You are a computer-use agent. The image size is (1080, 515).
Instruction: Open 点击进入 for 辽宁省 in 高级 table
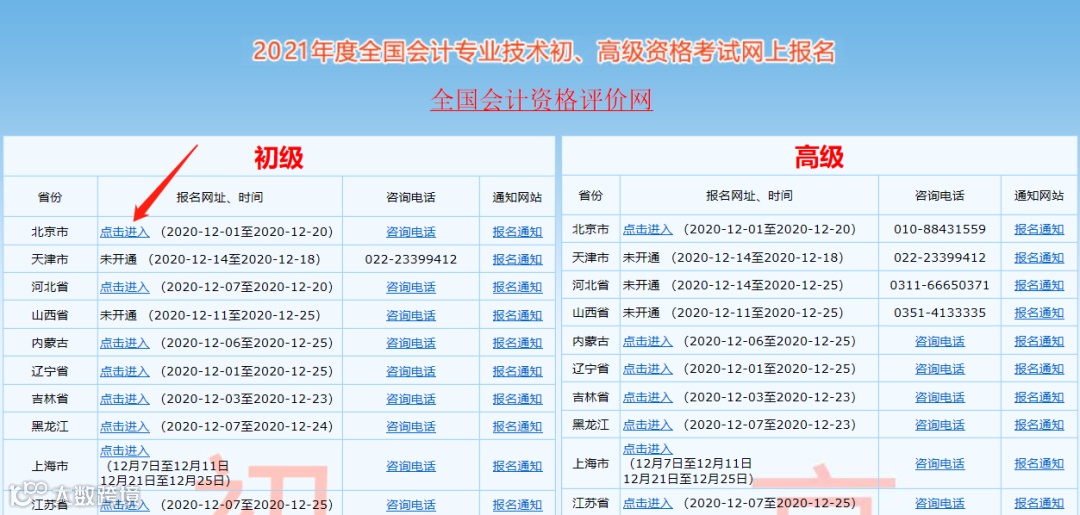(x=647, y=369)
